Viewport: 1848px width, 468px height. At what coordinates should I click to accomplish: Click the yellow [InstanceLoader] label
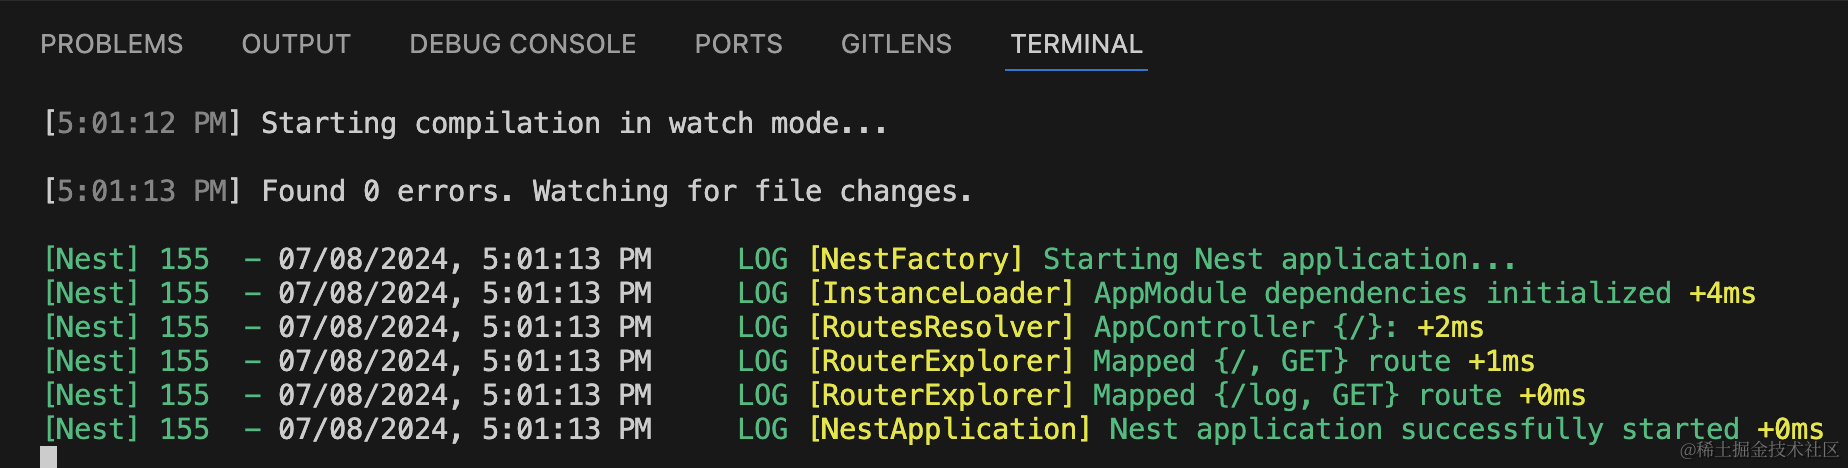pyautogui.click(x=941, y=293)
